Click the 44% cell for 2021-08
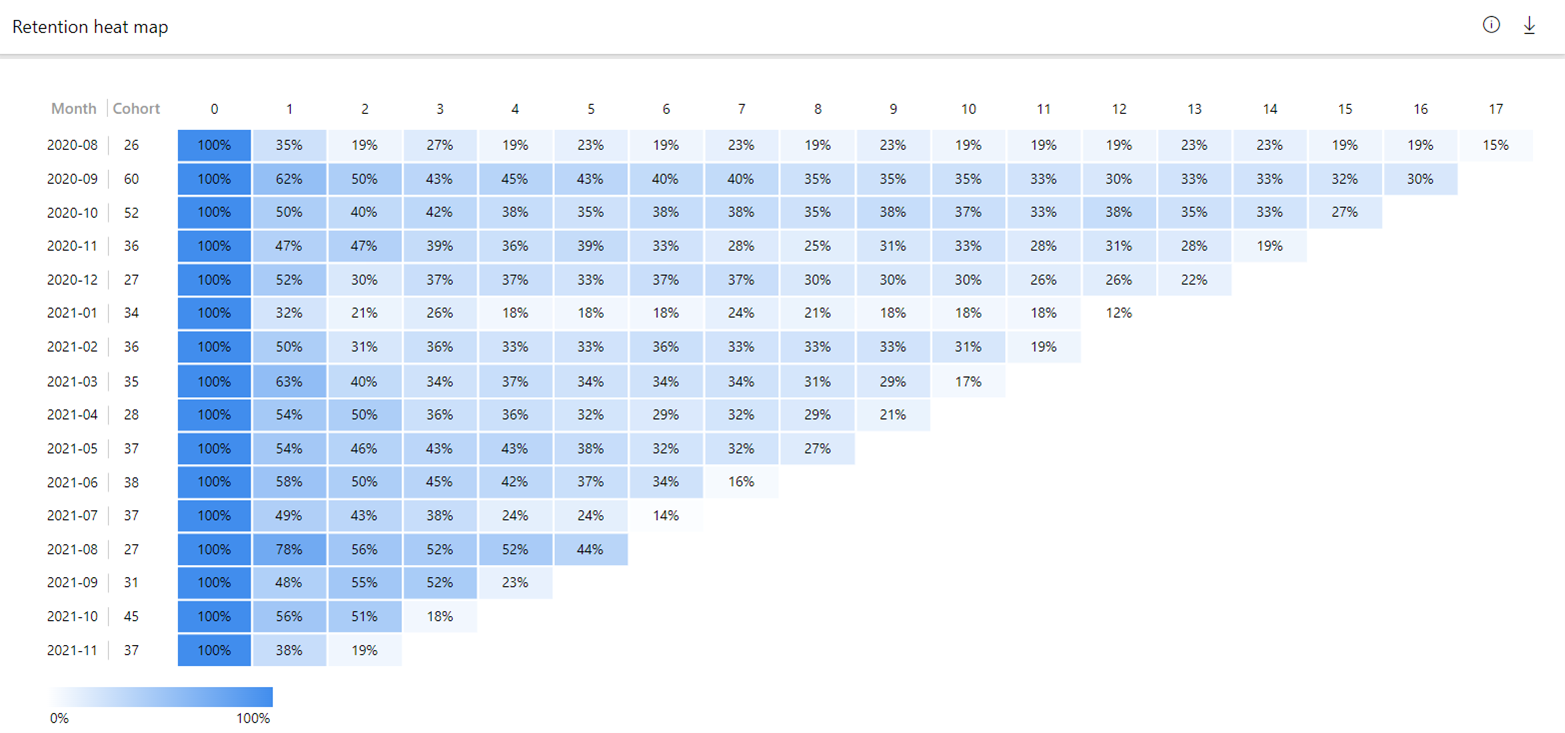 591,549
